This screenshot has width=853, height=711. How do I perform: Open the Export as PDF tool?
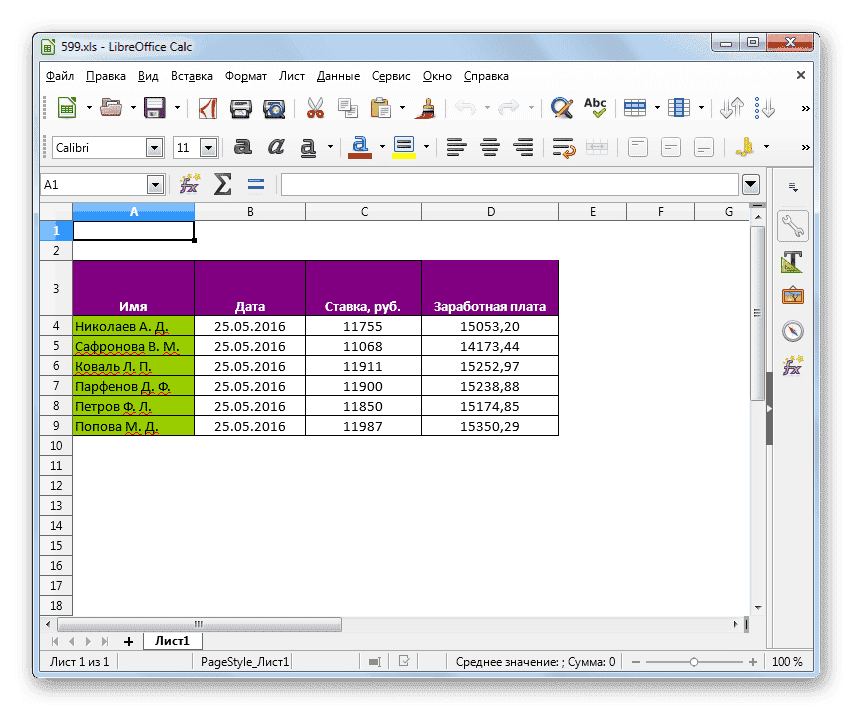point(206,108)
